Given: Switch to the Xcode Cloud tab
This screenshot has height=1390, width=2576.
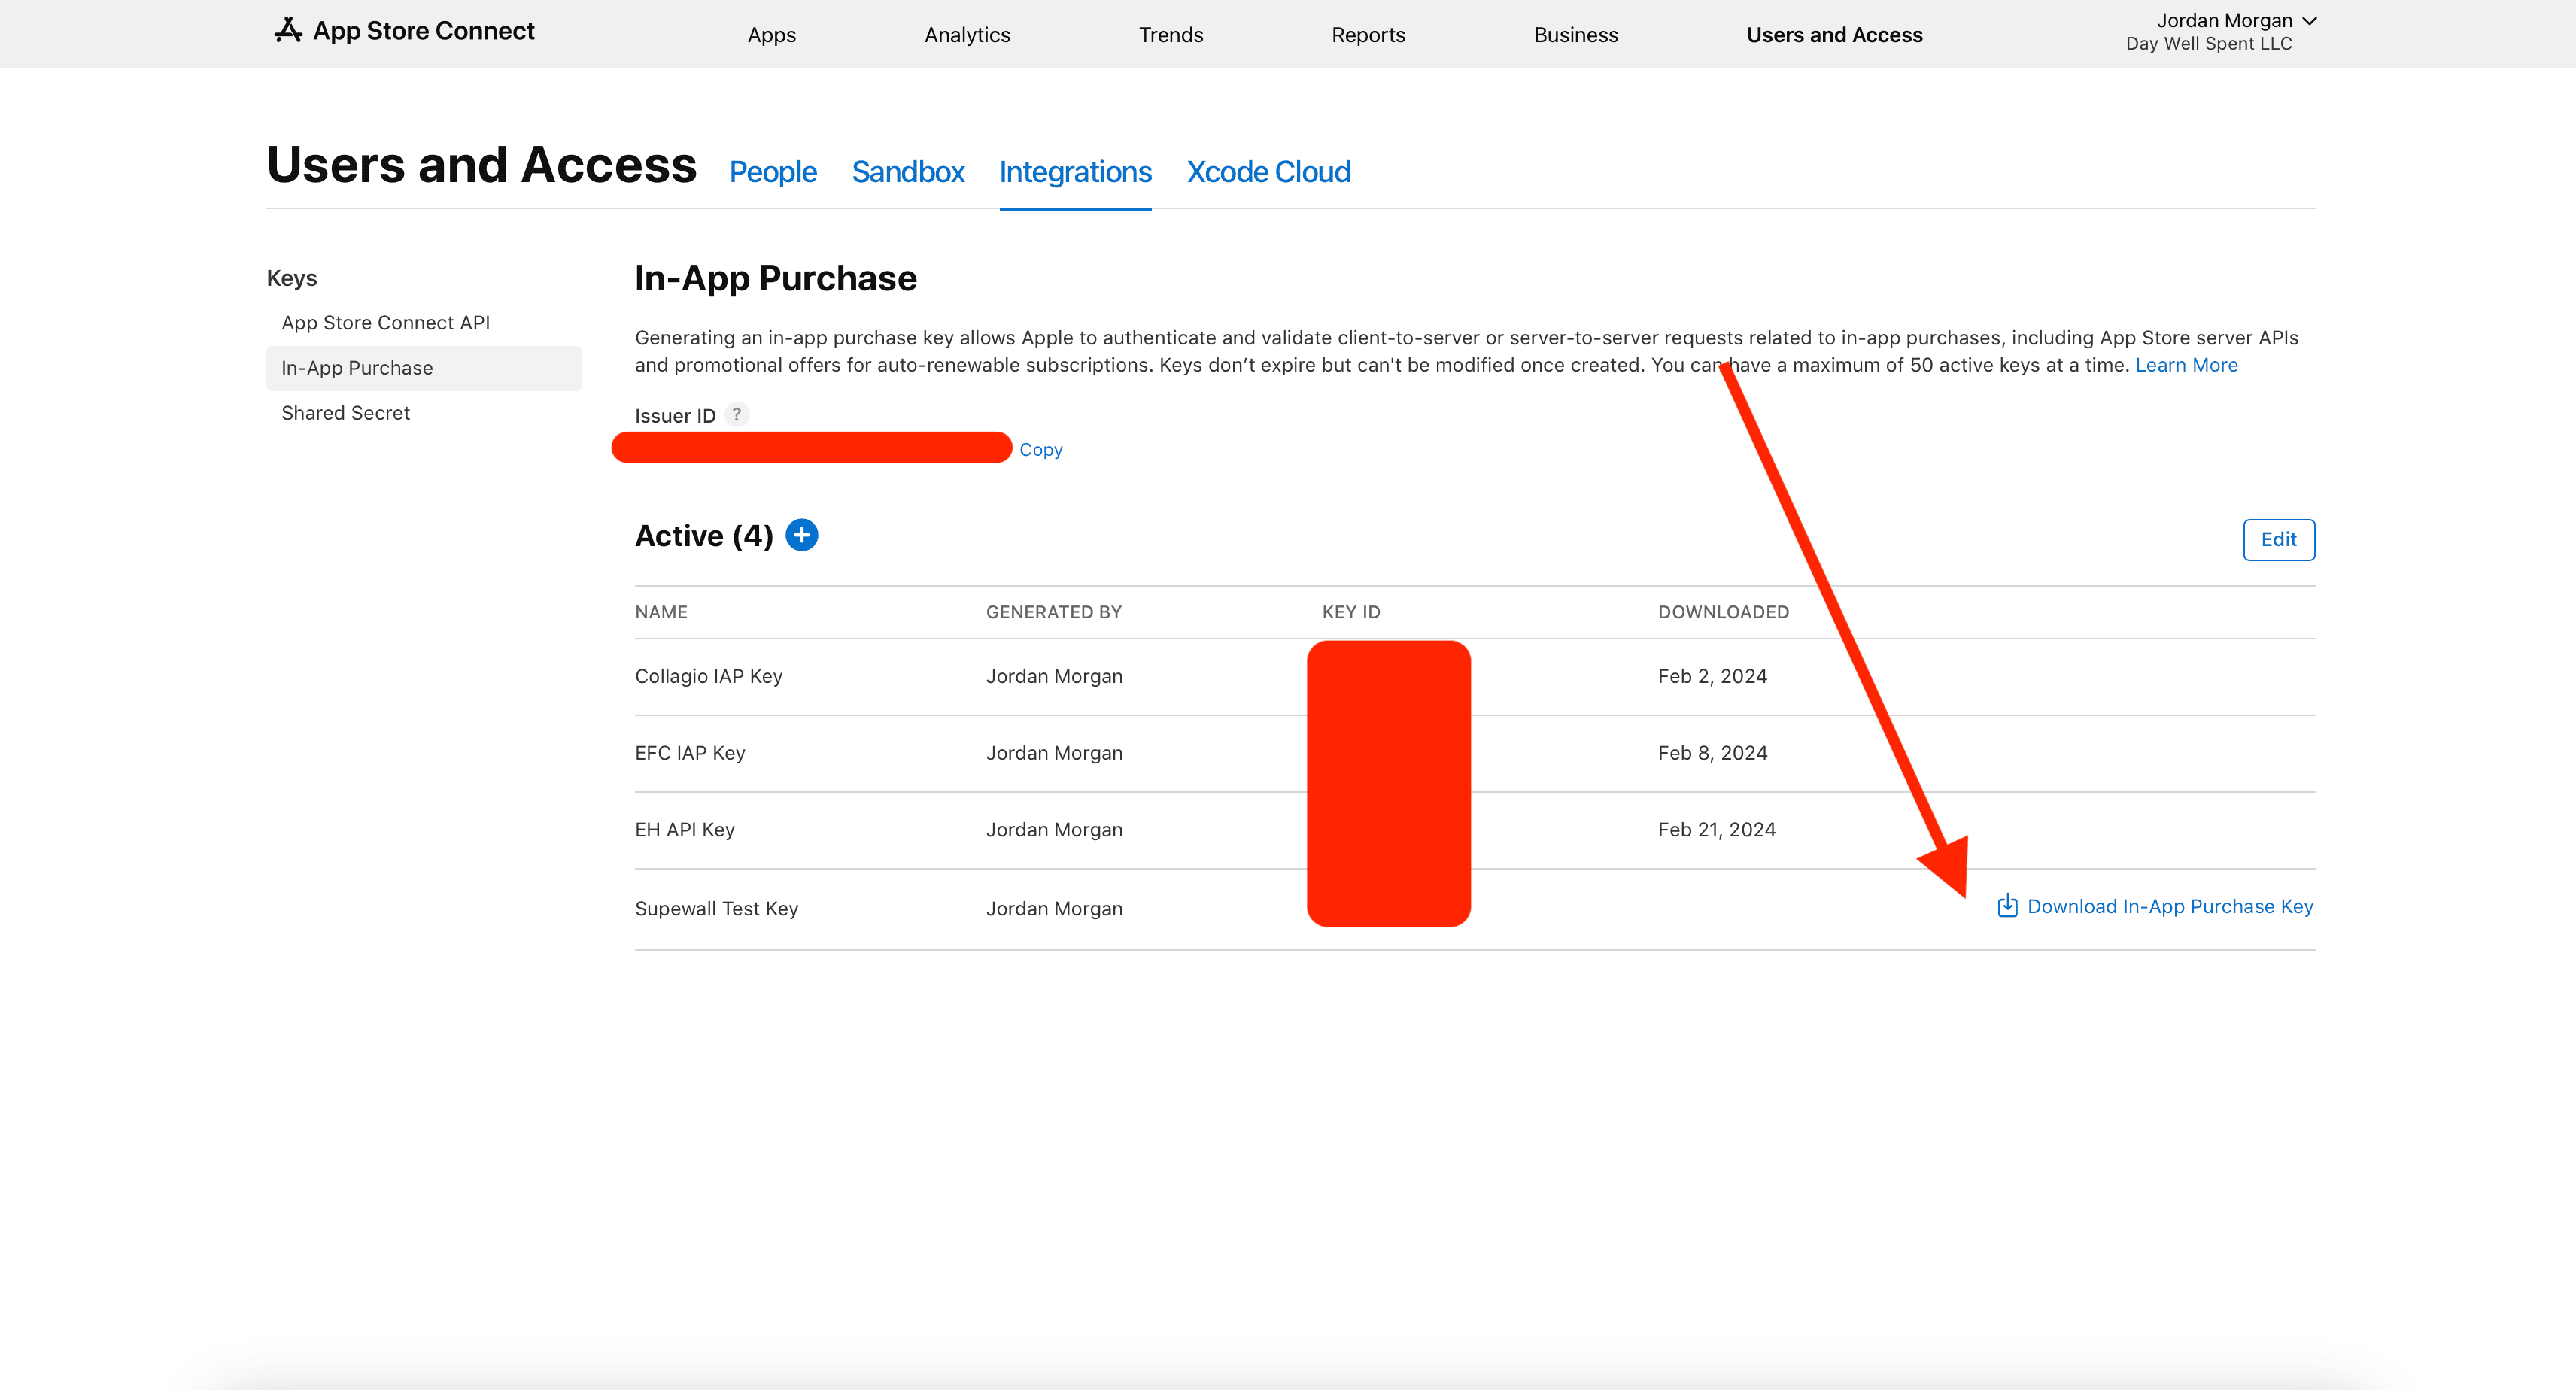Looking at the screenshot, I should [x=1267, y=172].
